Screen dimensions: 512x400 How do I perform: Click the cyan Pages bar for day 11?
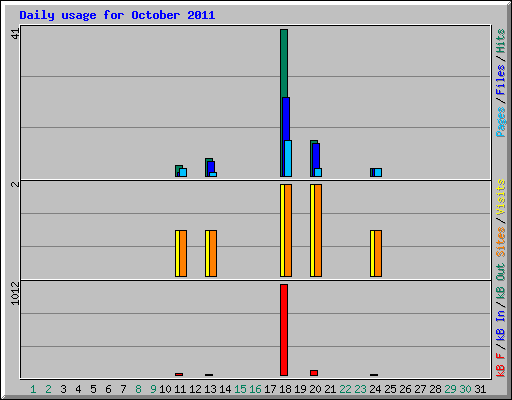tap(183, 172)
